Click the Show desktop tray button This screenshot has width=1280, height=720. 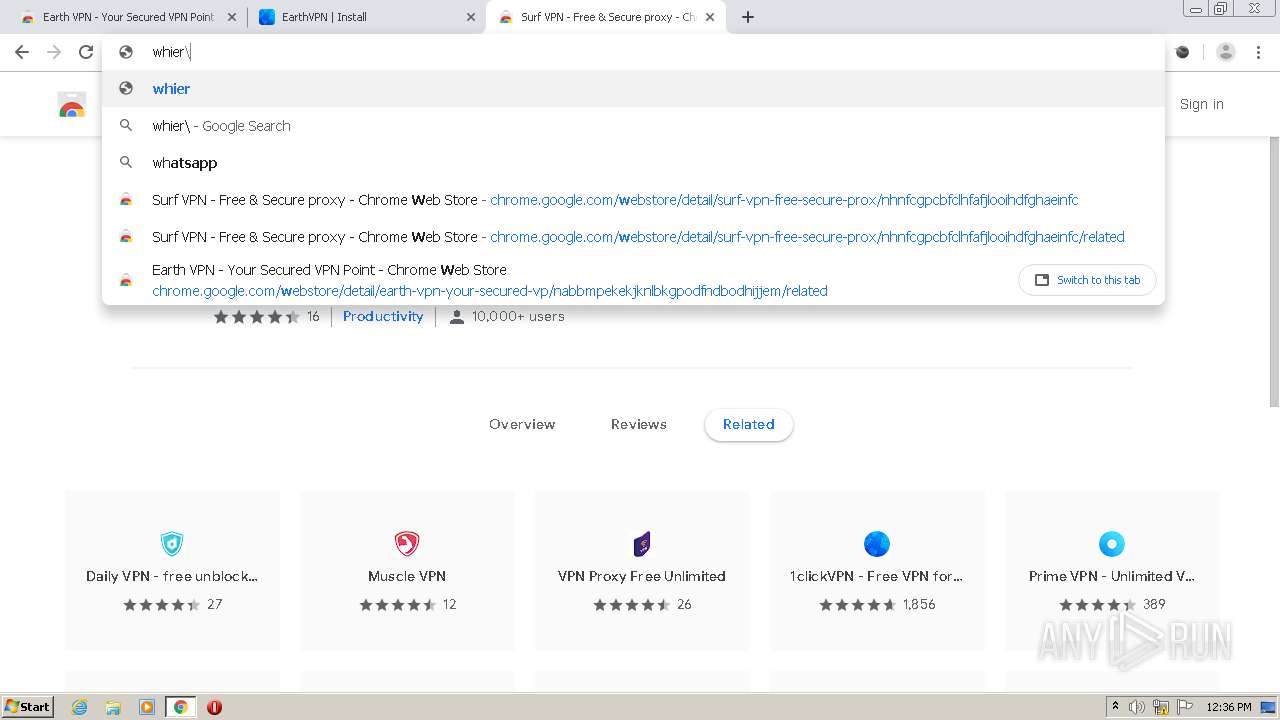pyautogui.click(x=1268, y=707)
